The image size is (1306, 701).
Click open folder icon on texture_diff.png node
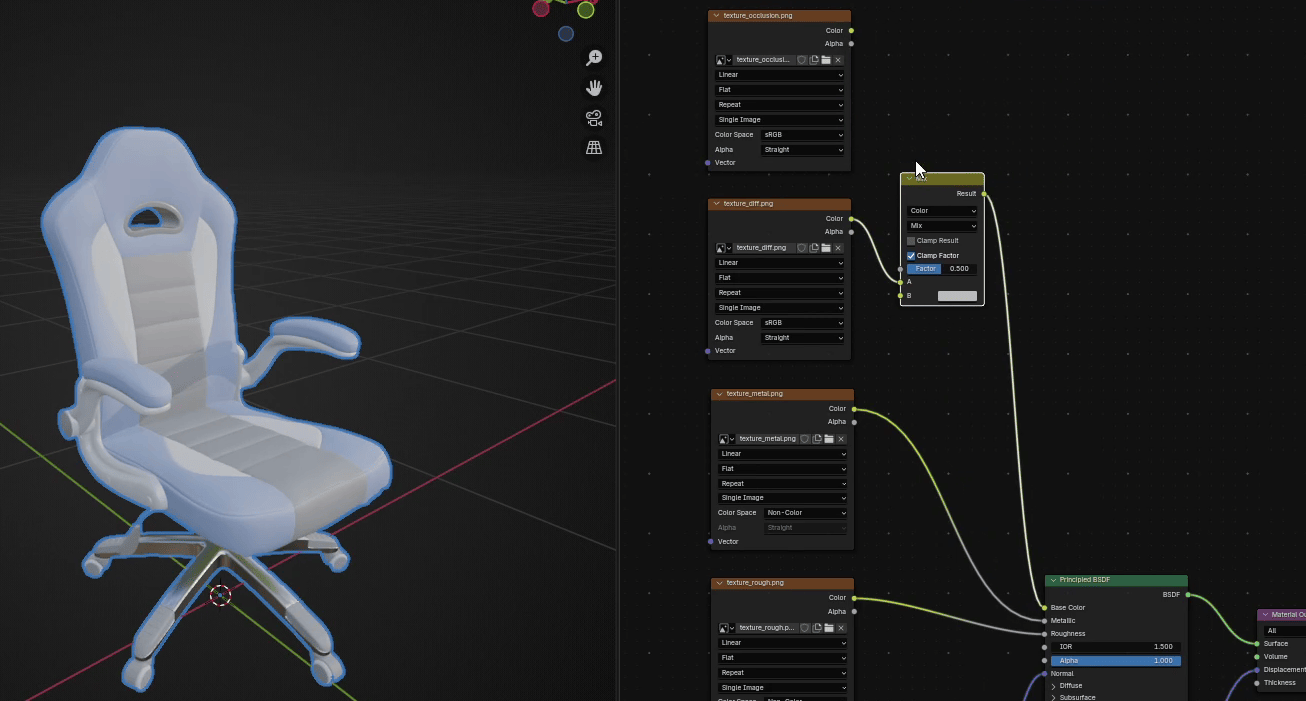pyautogui.click(x=826, y=248)
